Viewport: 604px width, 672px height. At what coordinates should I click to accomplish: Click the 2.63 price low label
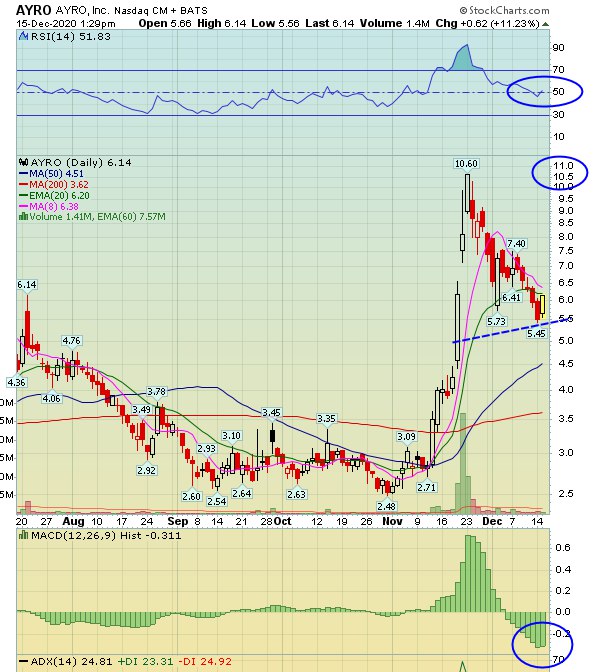[x=296, y=494]
